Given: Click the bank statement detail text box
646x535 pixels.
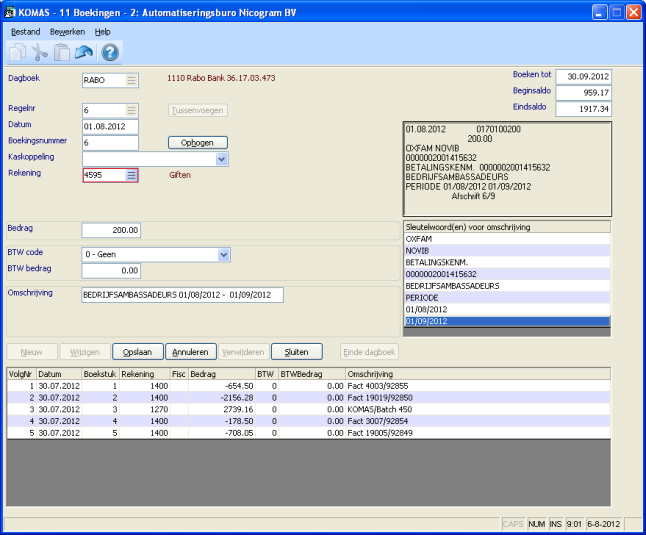Looking at the screenshot, I should pyautogui.click(x=507, y=169).
